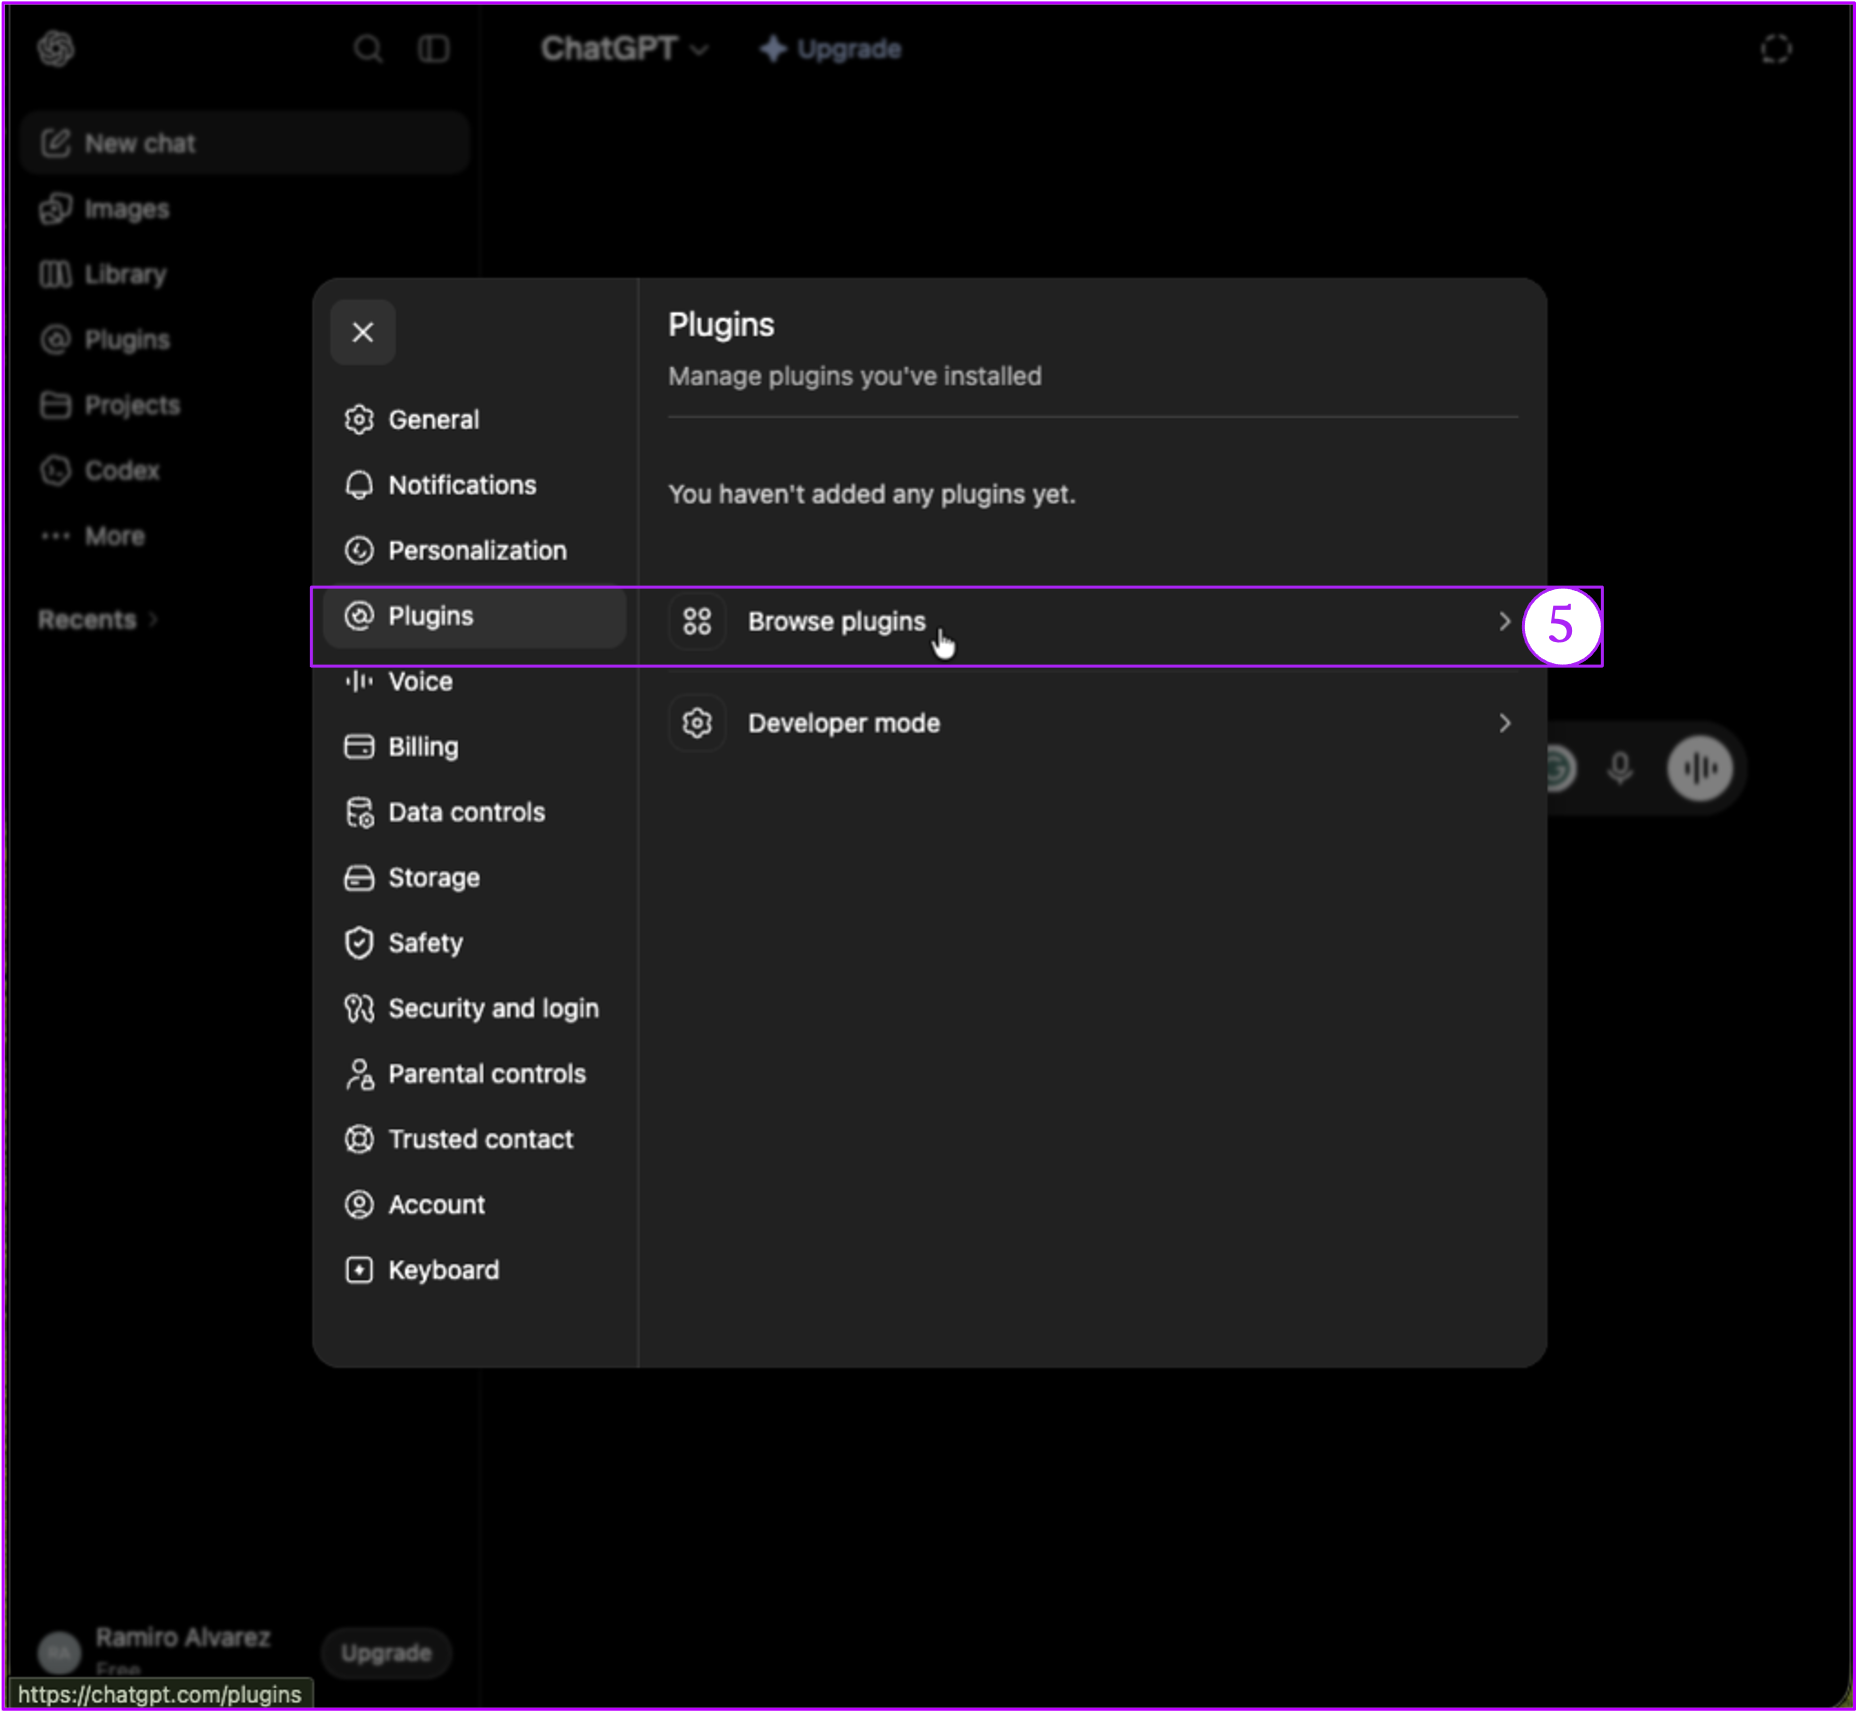Image resolution: width=1860 pixels, height=1714 pixels.
Task: Click the Voice waveform icon in settings
Action: [359, 681]
